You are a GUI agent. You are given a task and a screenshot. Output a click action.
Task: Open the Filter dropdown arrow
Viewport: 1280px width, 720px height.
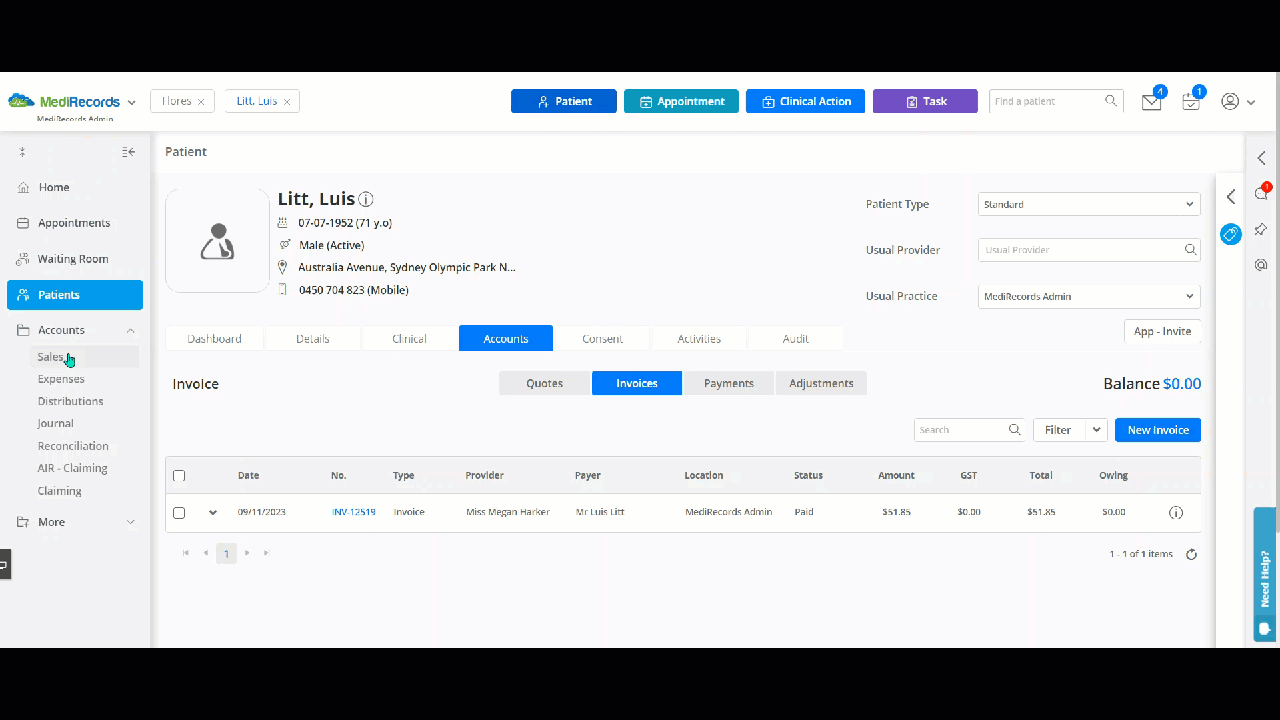tap(1097, 430)
